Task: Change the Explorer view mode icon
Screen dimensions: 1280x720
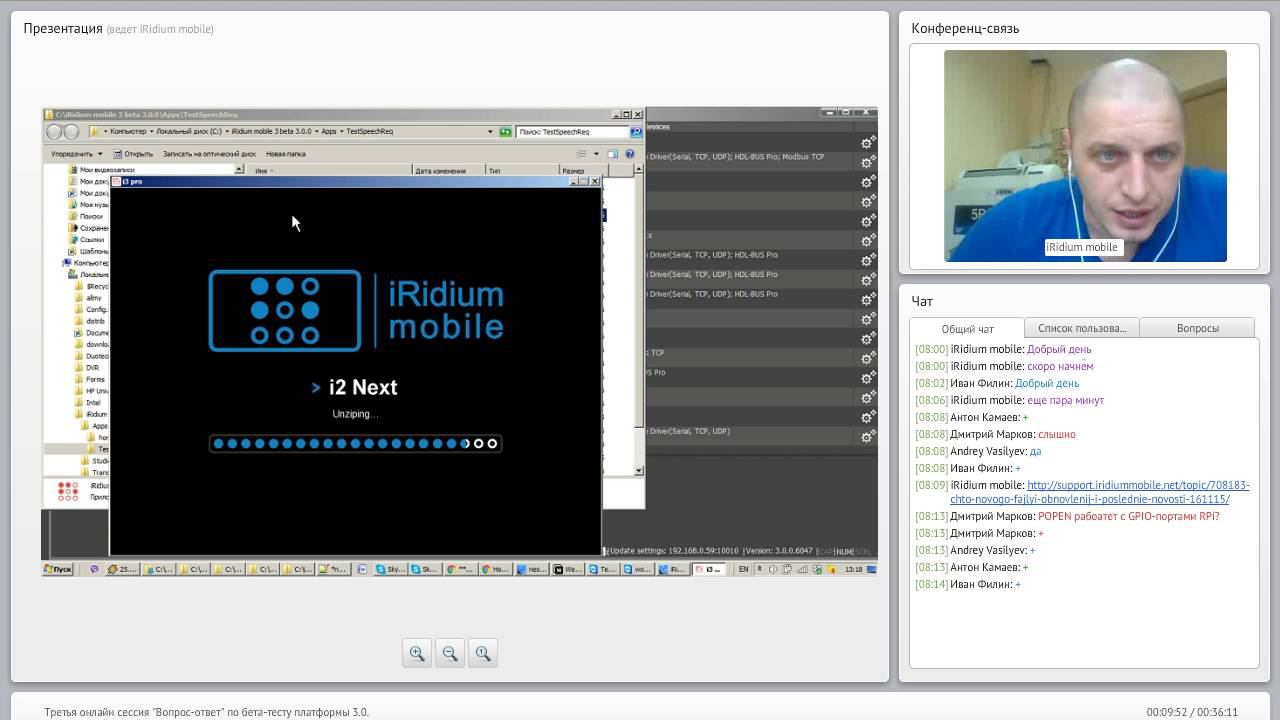Action: click(581, 154)
